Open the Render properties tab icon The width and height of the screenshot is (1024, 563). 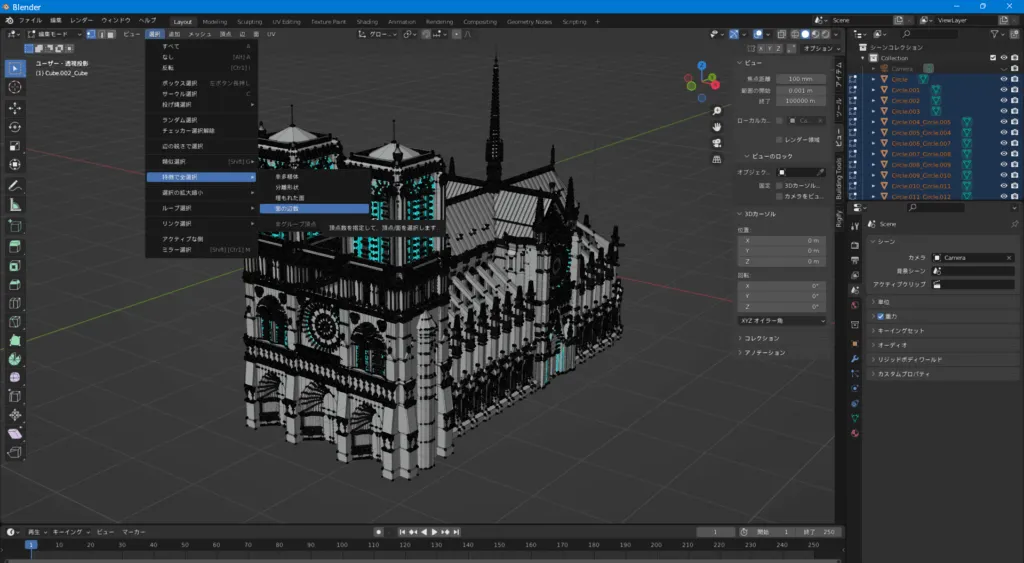pyautogui.click(x=855, y=245)
